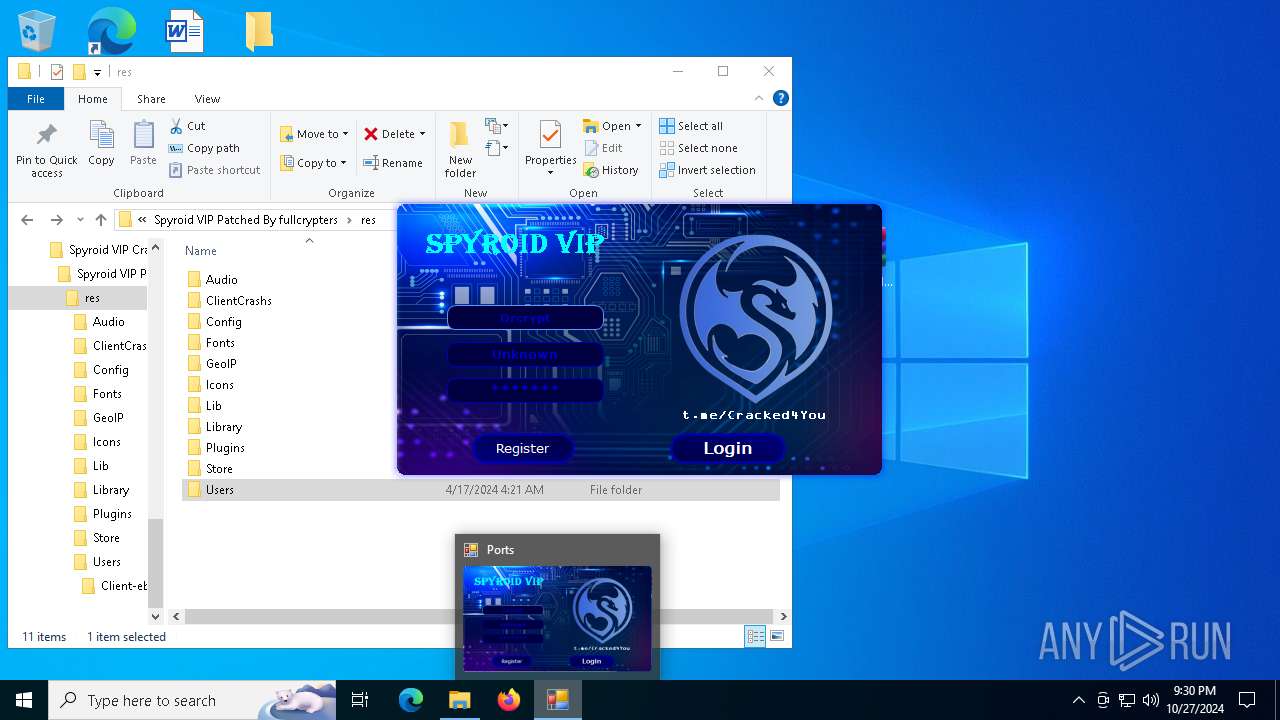Click Invert selection in ribbon
1280x720 pixels.
point(708,170)
